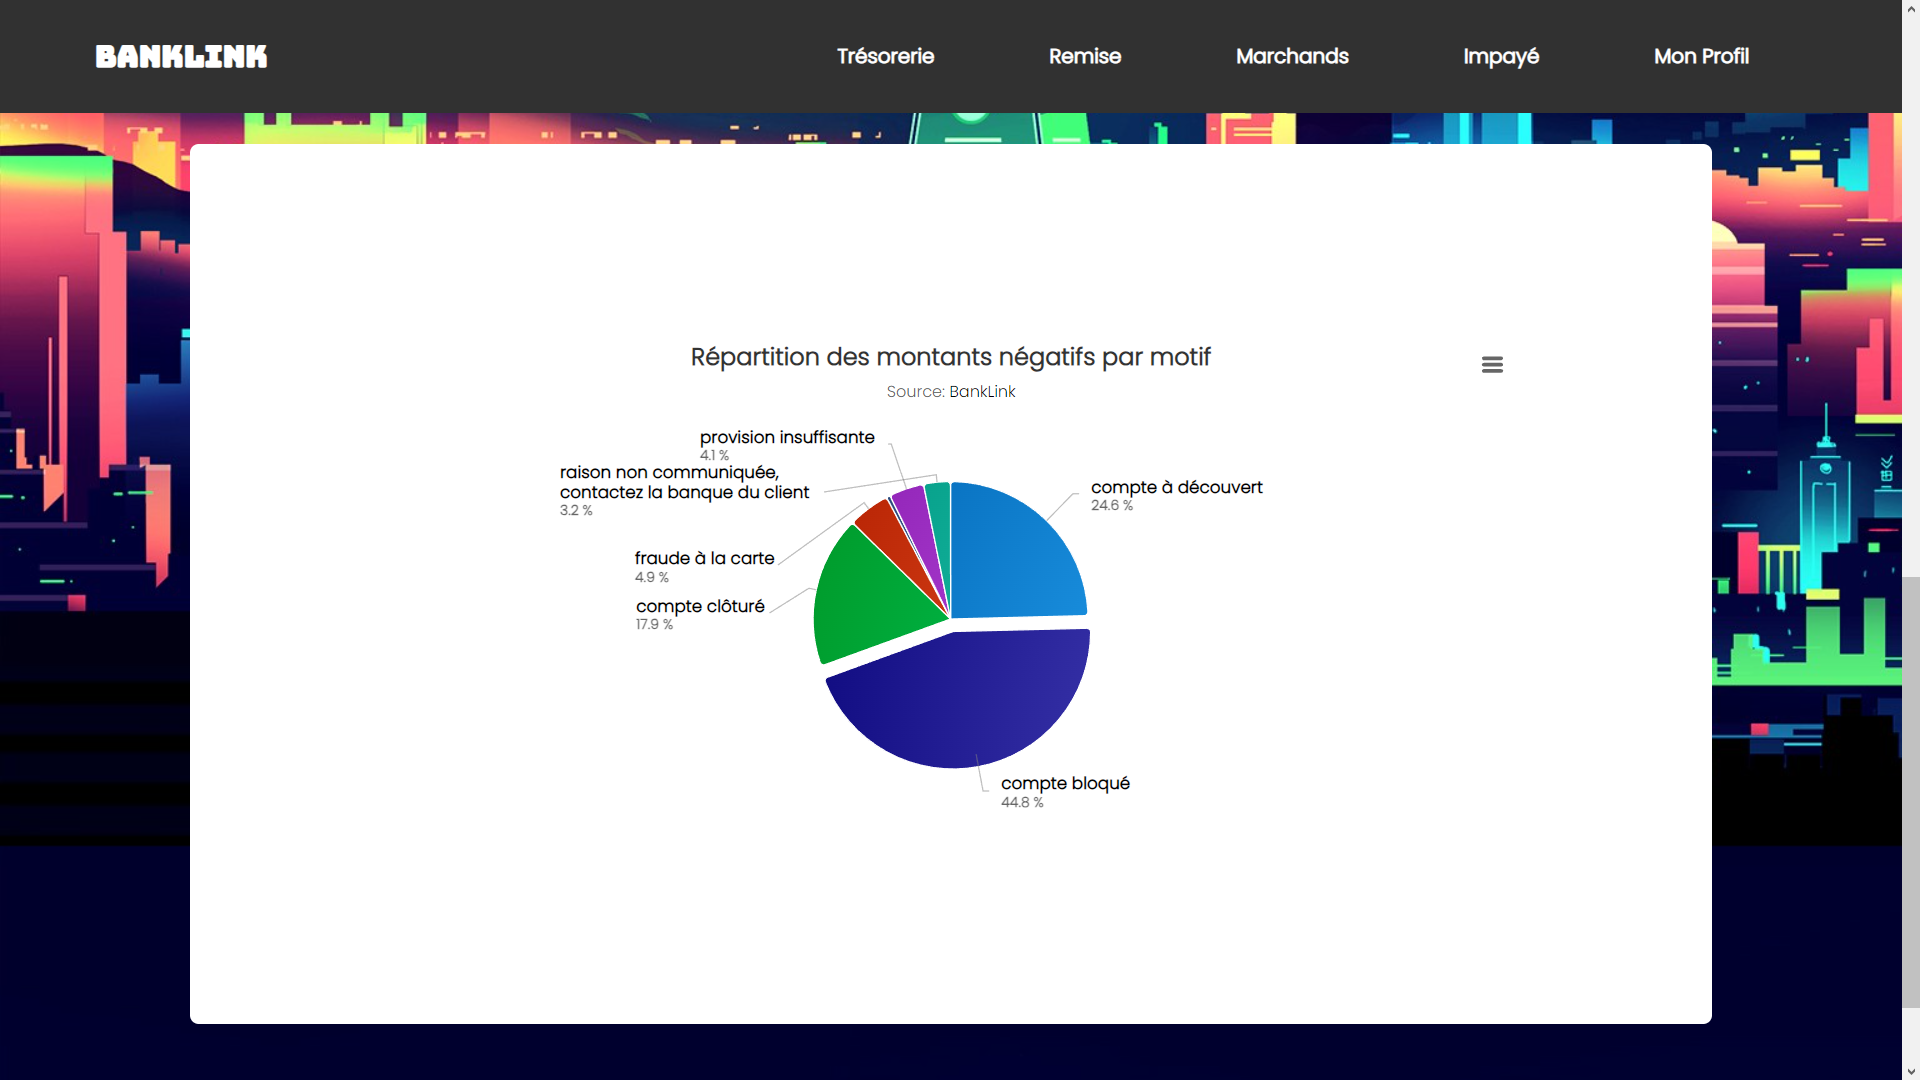Screen dimensions: 1920x1080
Task: Click the 24.6 % value
Action: click(x=1112, y=506)
